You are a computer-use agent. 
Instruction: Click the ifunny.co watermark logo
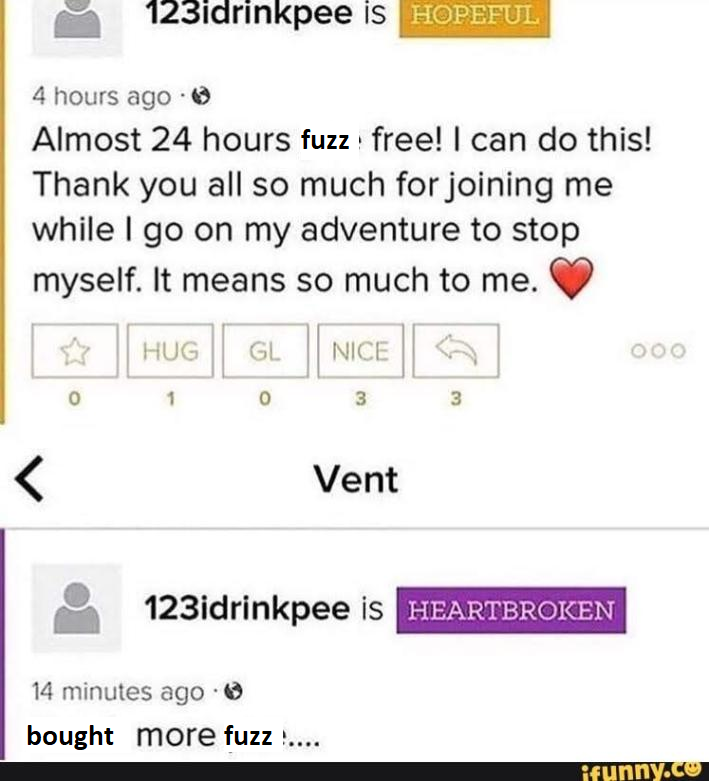[x=639, y=769]
